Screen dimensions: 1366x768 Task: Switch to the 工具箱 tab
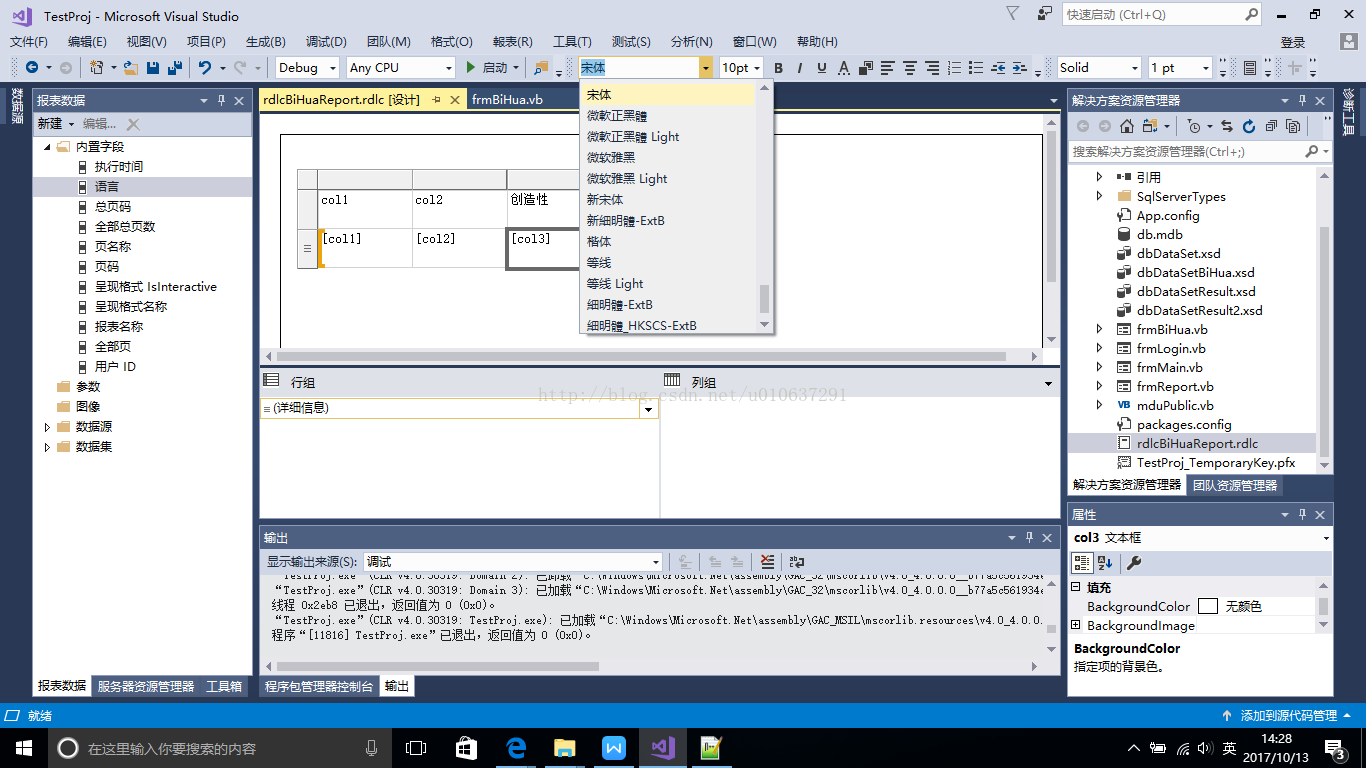(x=224, y=687)
